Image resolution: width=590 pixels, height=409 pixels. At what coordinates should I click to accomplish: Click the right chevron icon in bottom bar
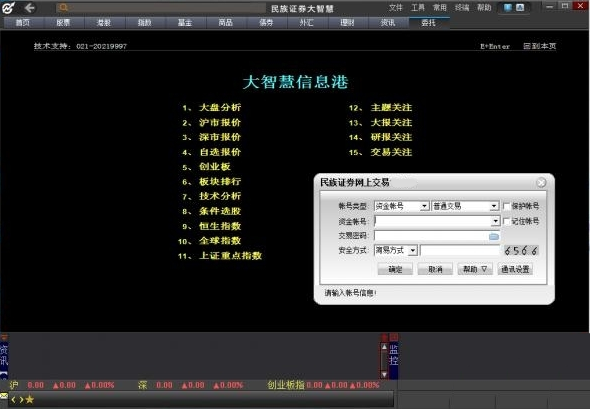point(21,400)
